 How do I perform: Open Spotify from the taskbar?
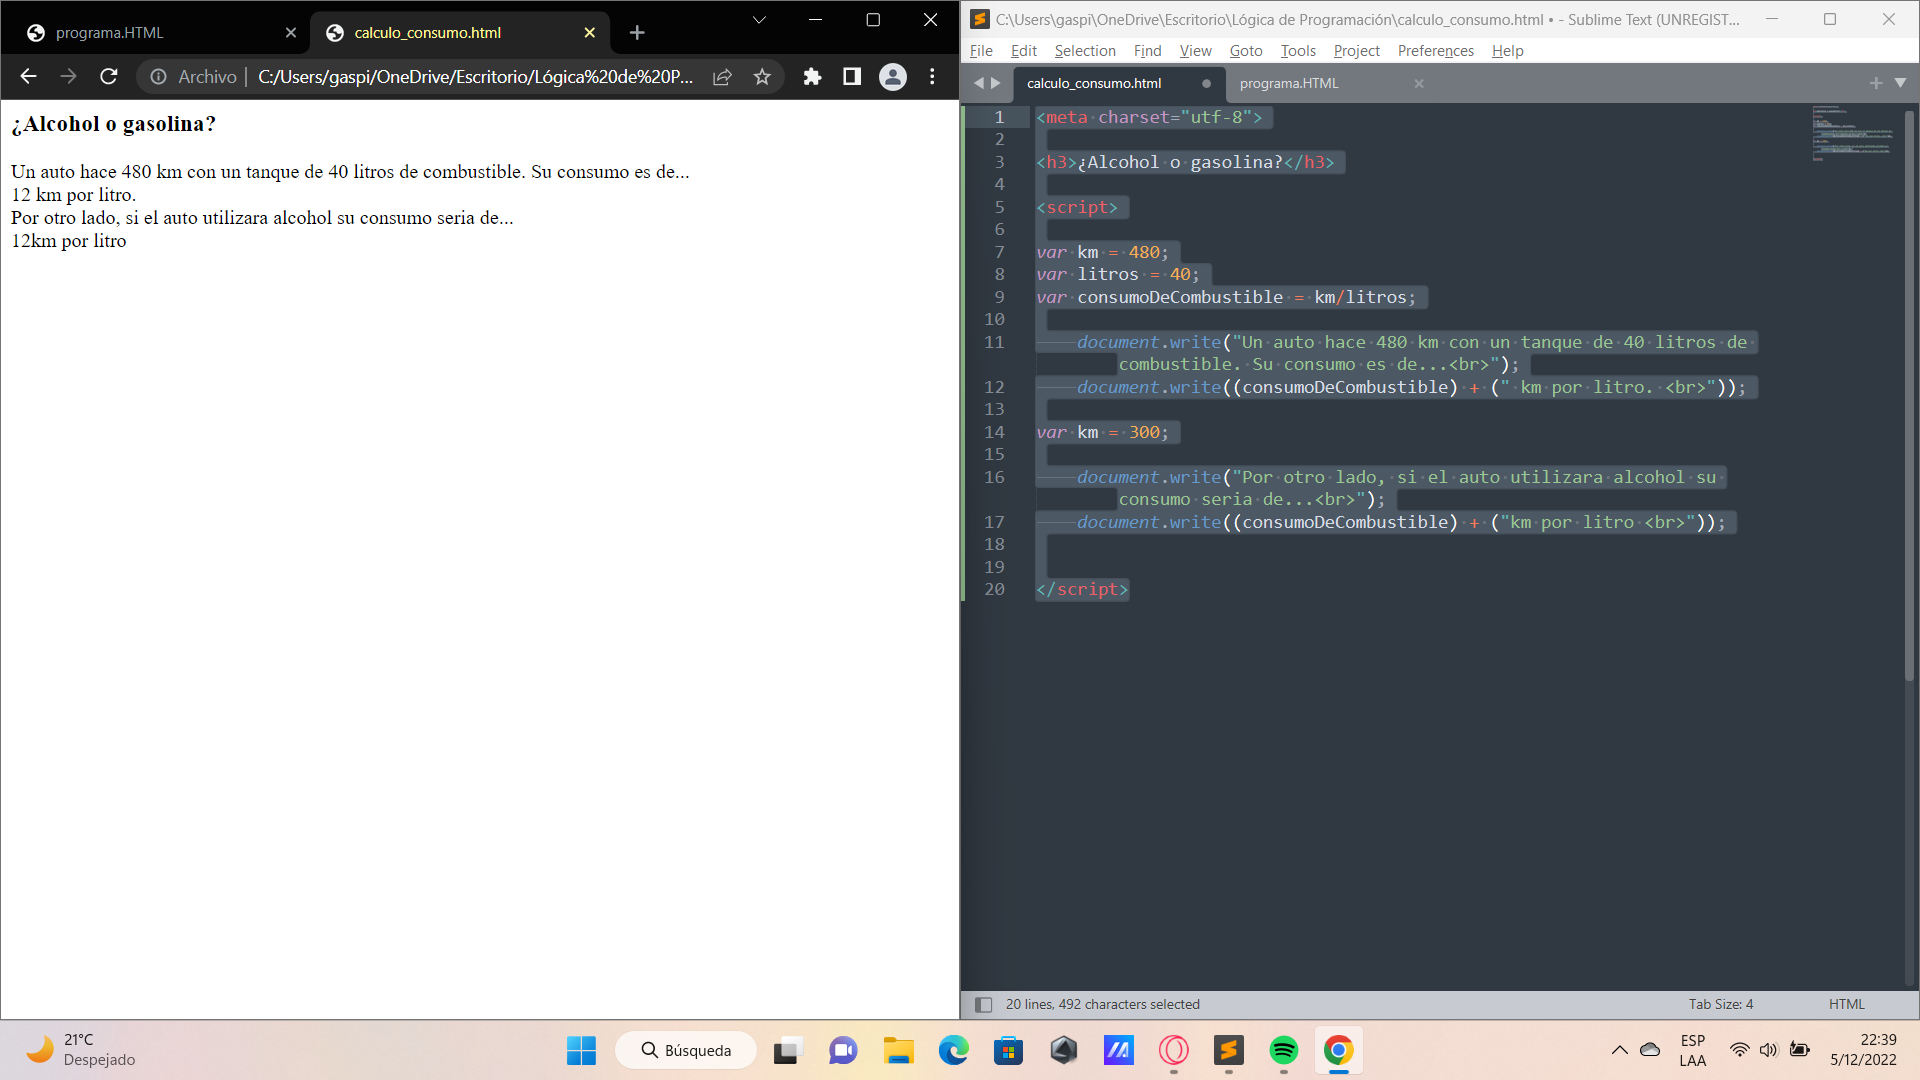[x=1283, y=1050]
